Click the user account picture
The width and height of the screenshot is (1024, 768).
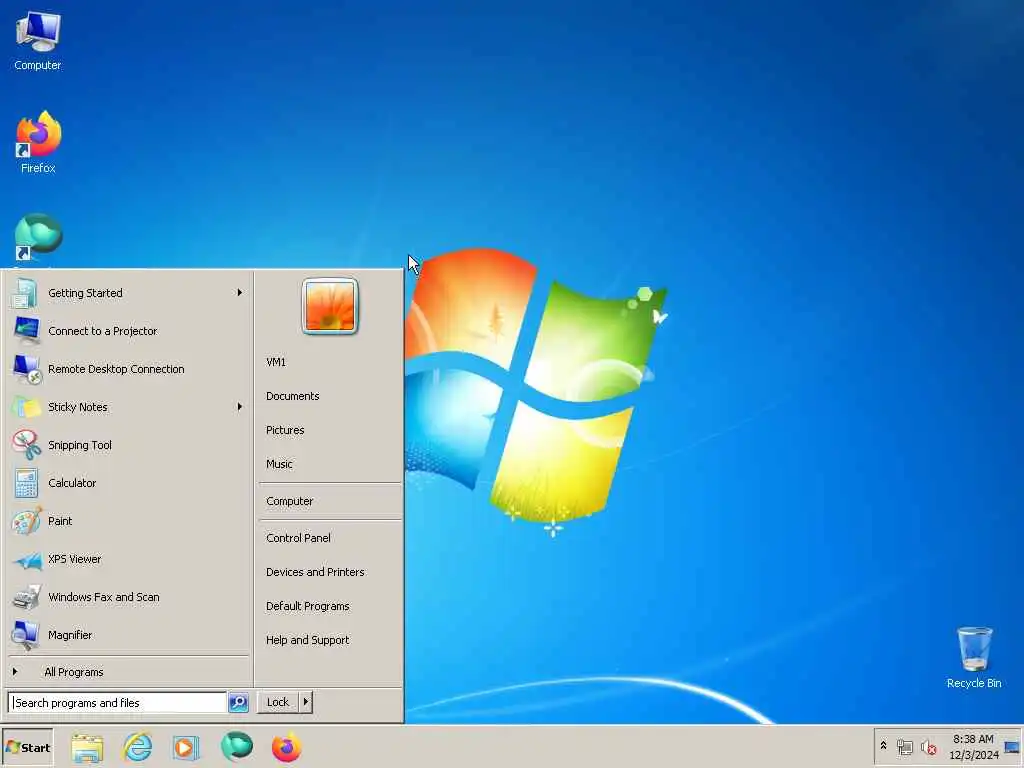click(x=330, y=306)
